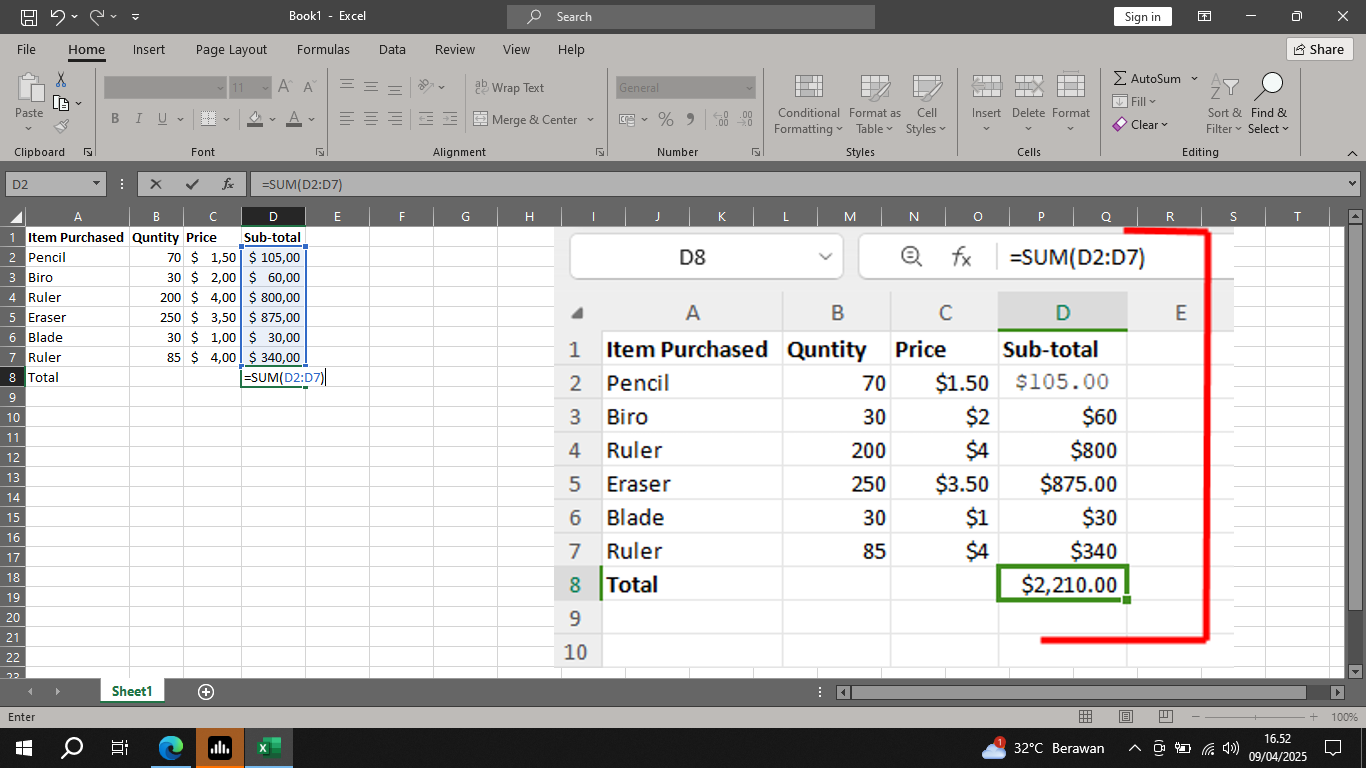This screenshot has width=1366, height=768.
Task: Toggle Bold formatting button
Action: pos(115,119)
